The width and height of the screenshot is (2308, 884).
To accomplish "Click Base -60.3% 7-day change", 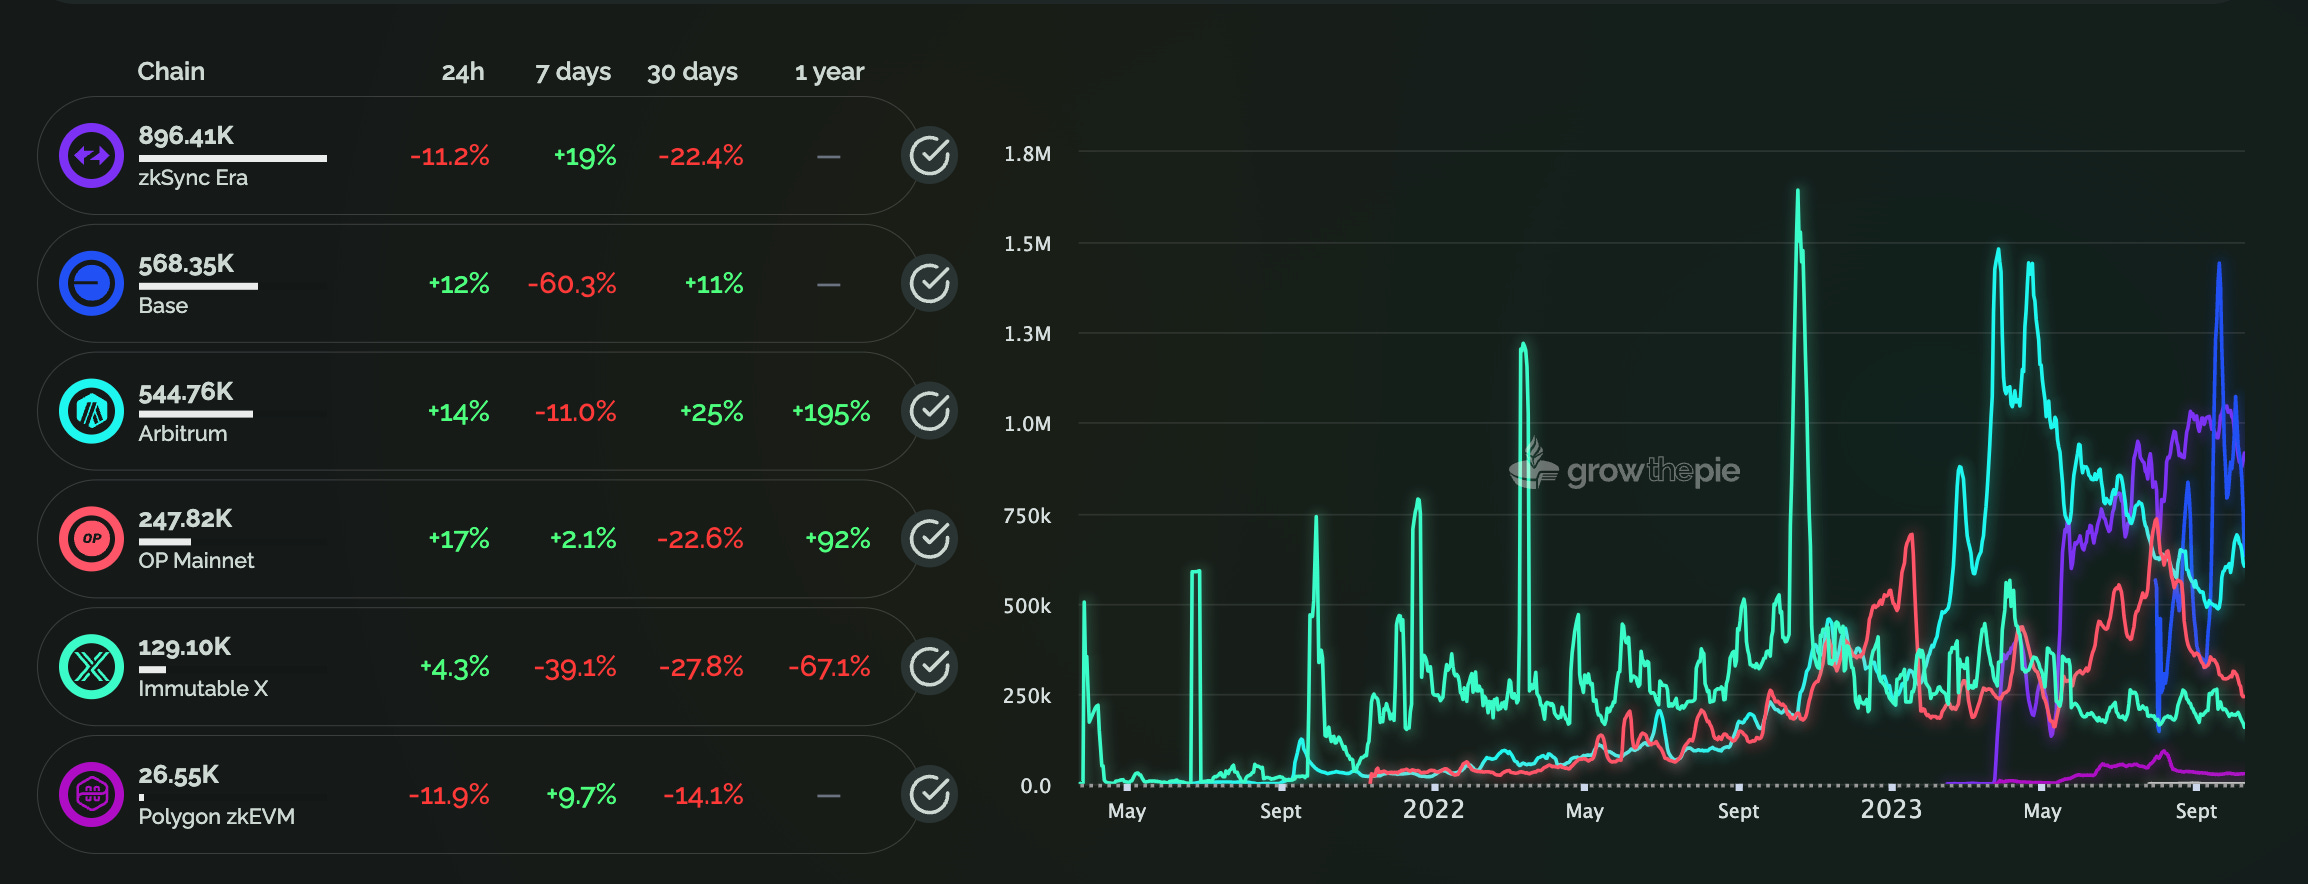I will click(x=572, y=284).
